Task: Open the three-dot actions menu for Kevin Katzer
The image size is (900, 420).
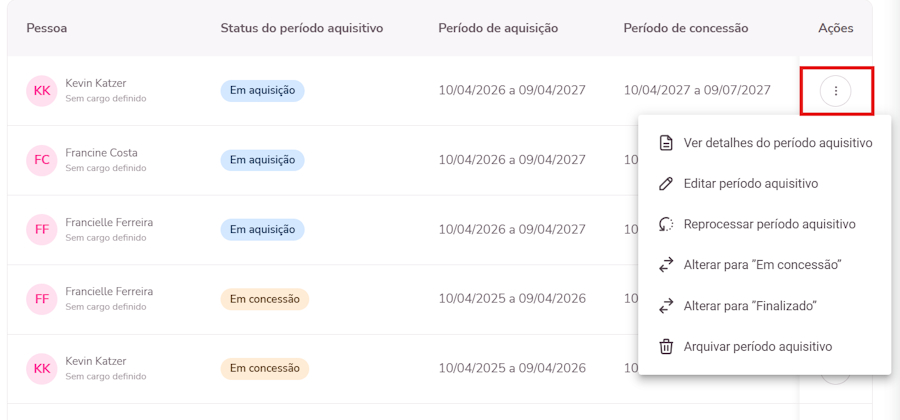Action: tap(835, 91)
